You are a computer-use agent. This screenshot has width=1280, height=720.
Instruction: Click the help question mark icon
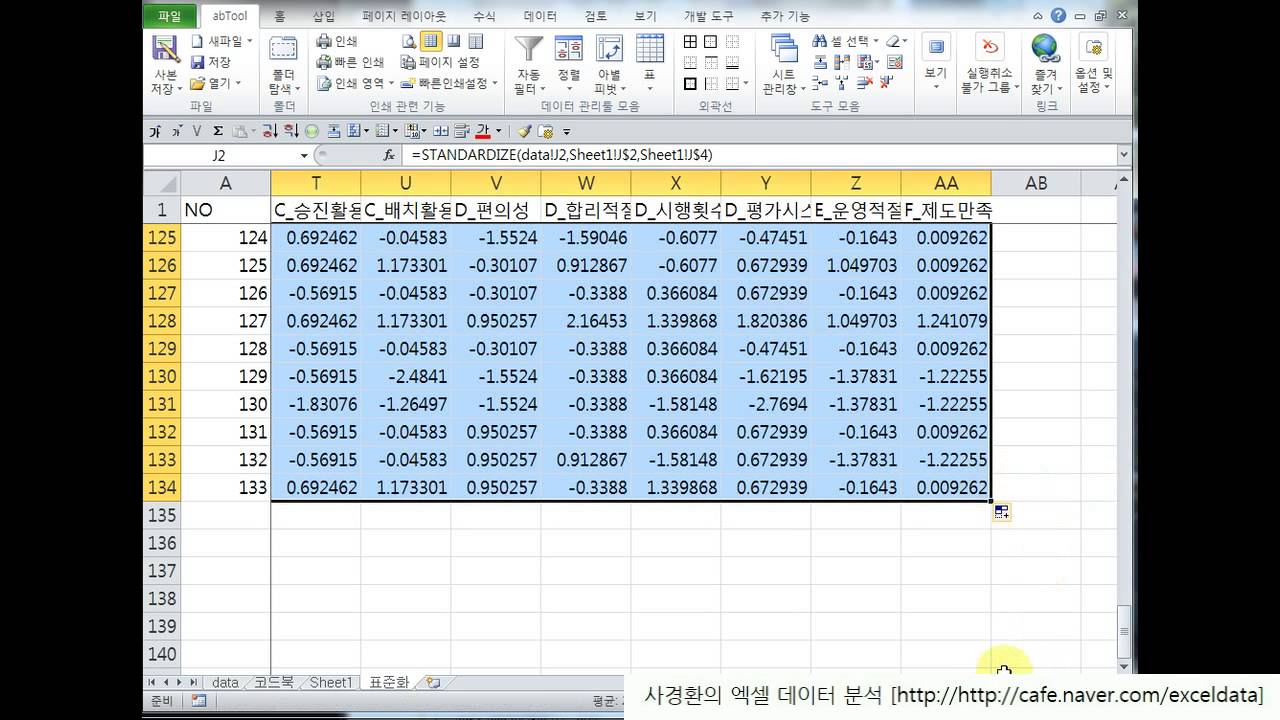[1058, 15]
